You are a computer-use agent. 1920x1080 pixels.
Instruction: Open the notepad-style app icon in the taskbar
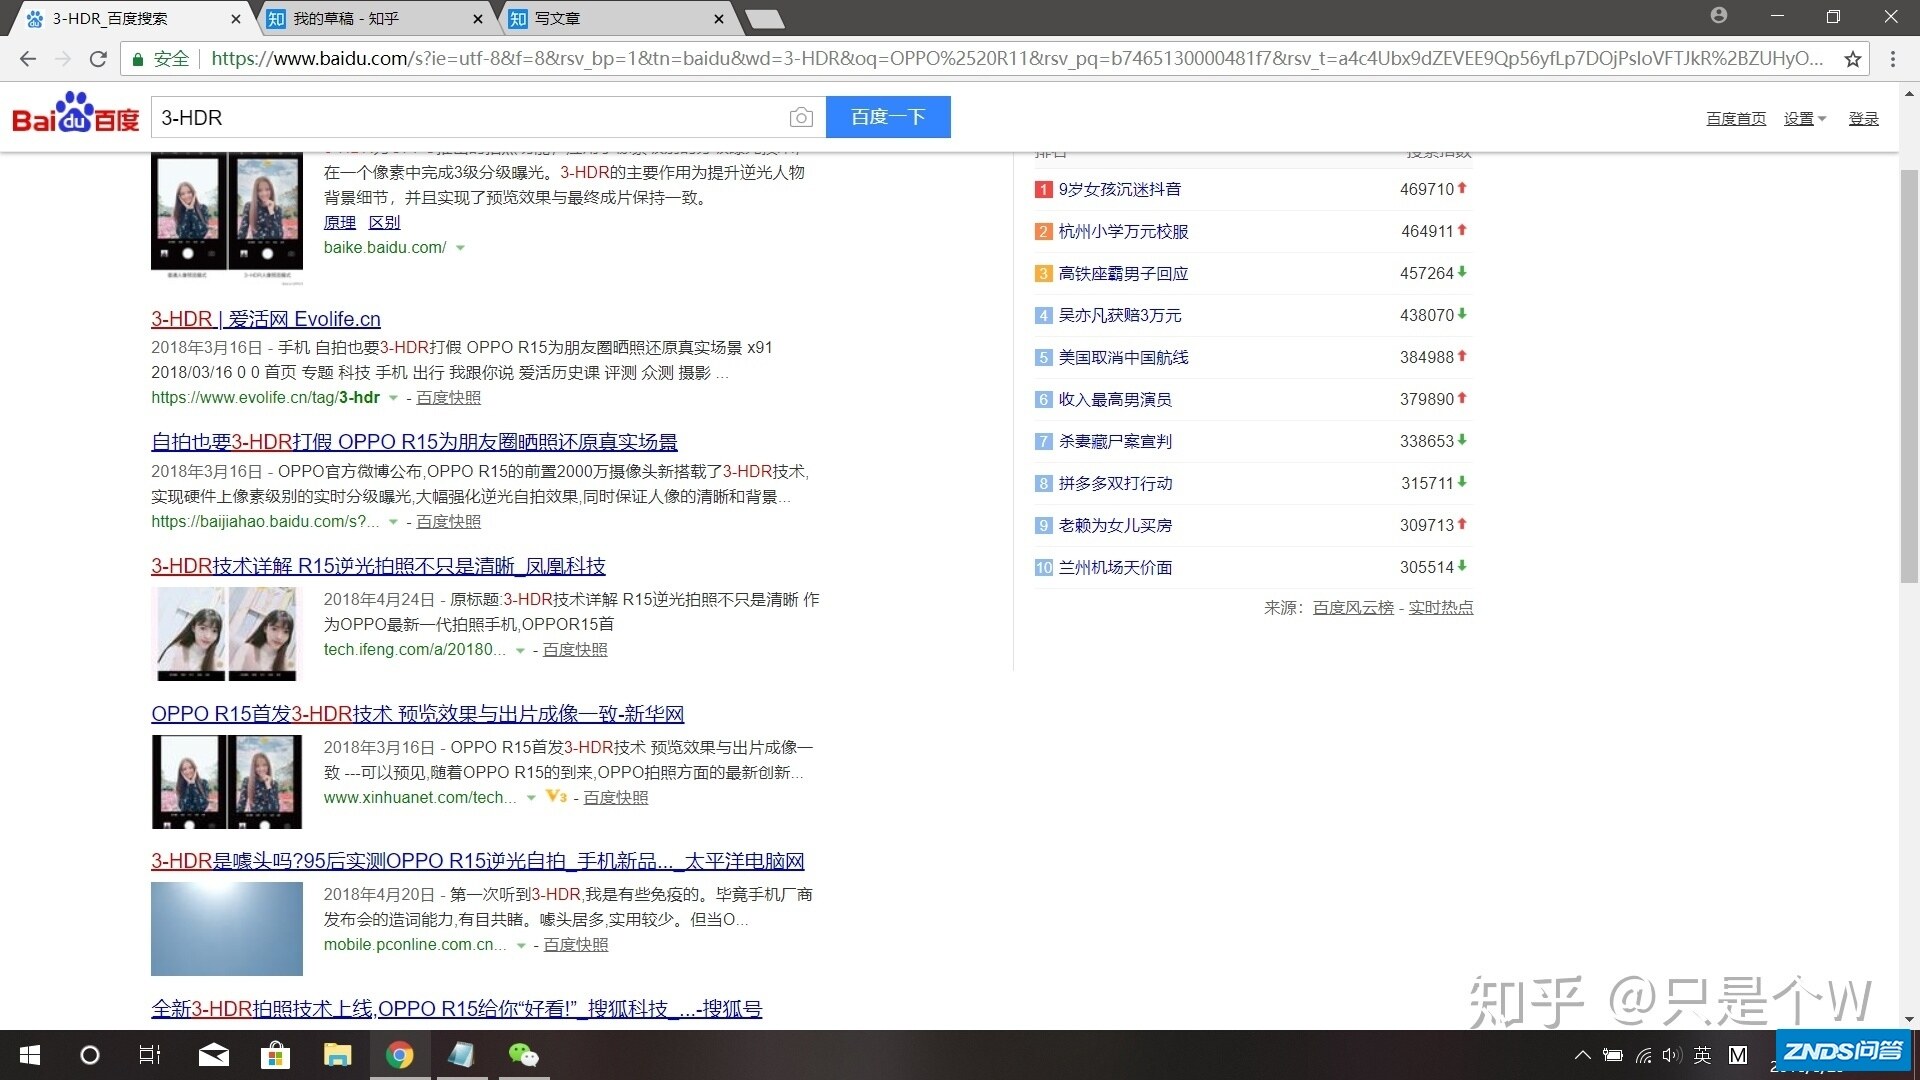coord(461,1055)
